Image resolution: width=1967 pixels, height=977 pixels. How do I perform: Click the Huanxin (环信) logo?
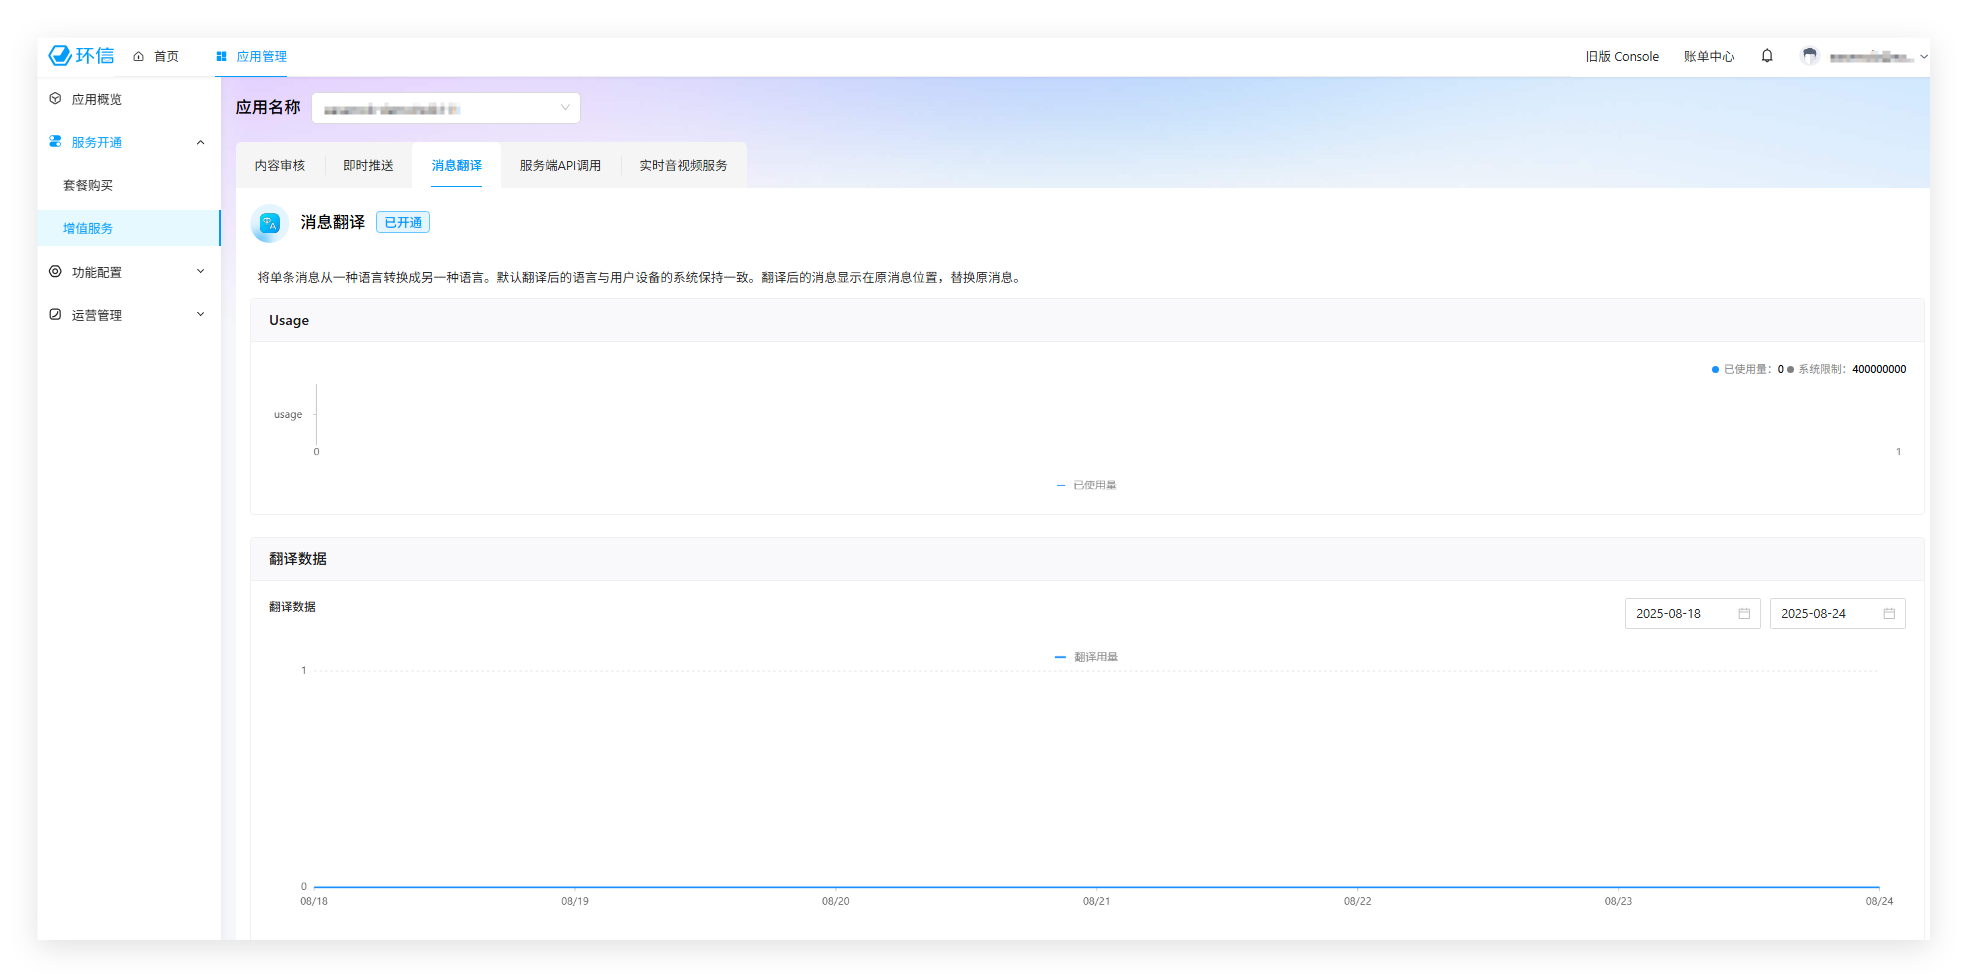(81, 56)
